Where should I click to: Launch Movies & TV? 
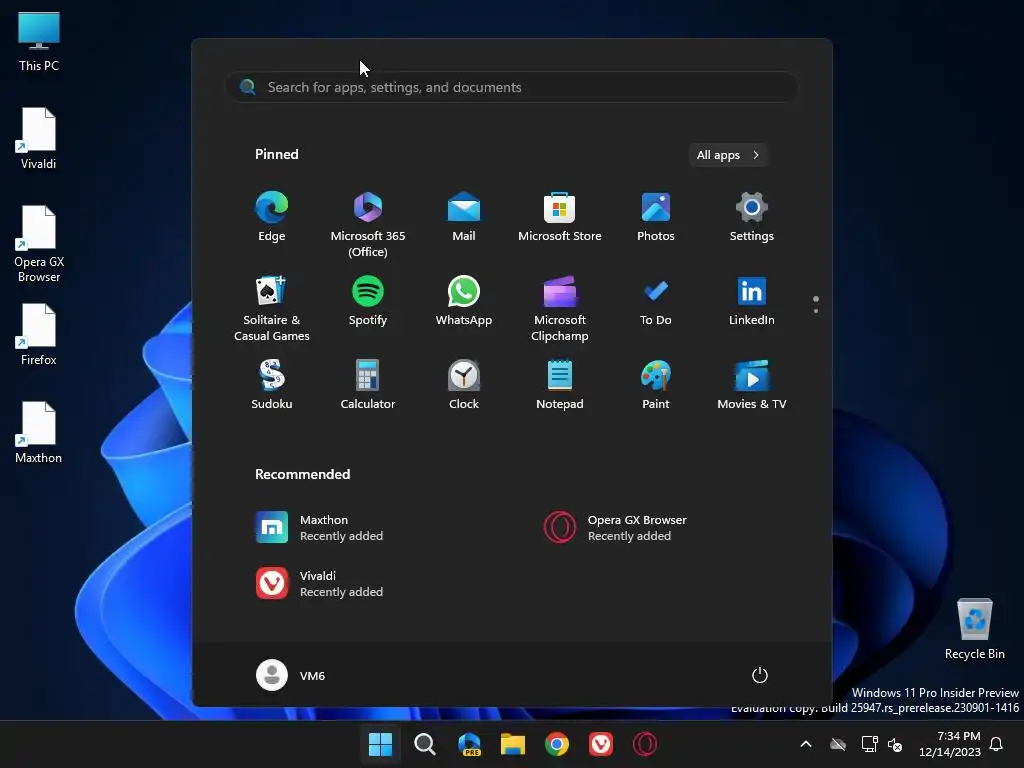pos(752,385)
